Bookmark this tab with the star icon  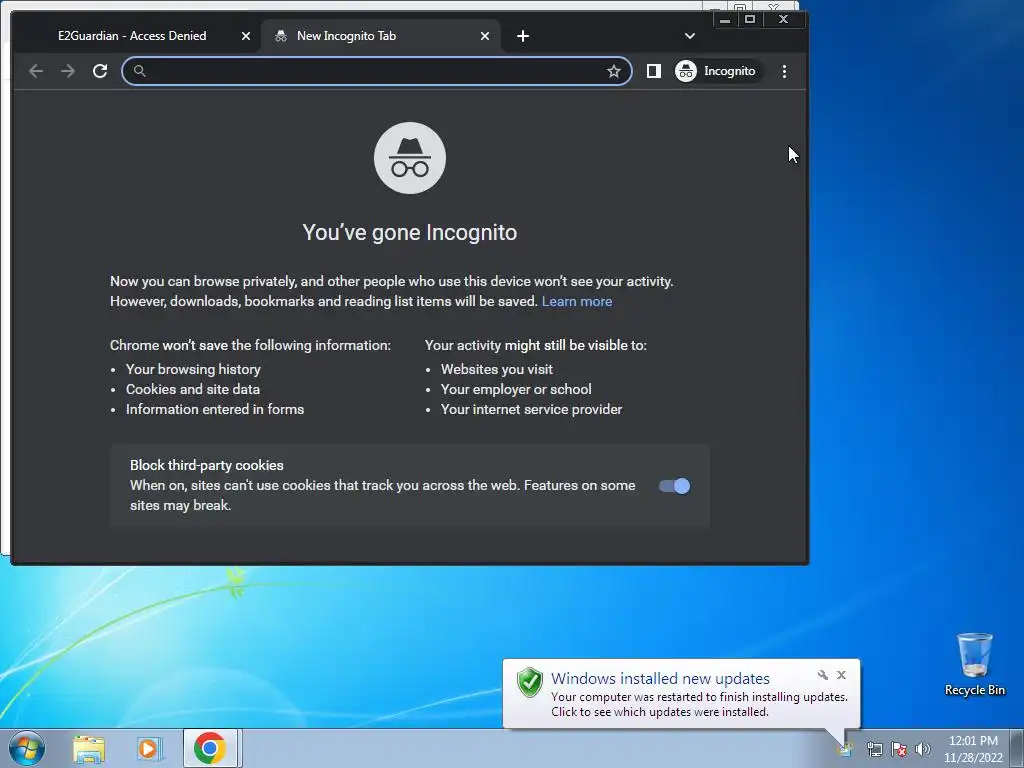pyautogui.click(x=613, y=71)
